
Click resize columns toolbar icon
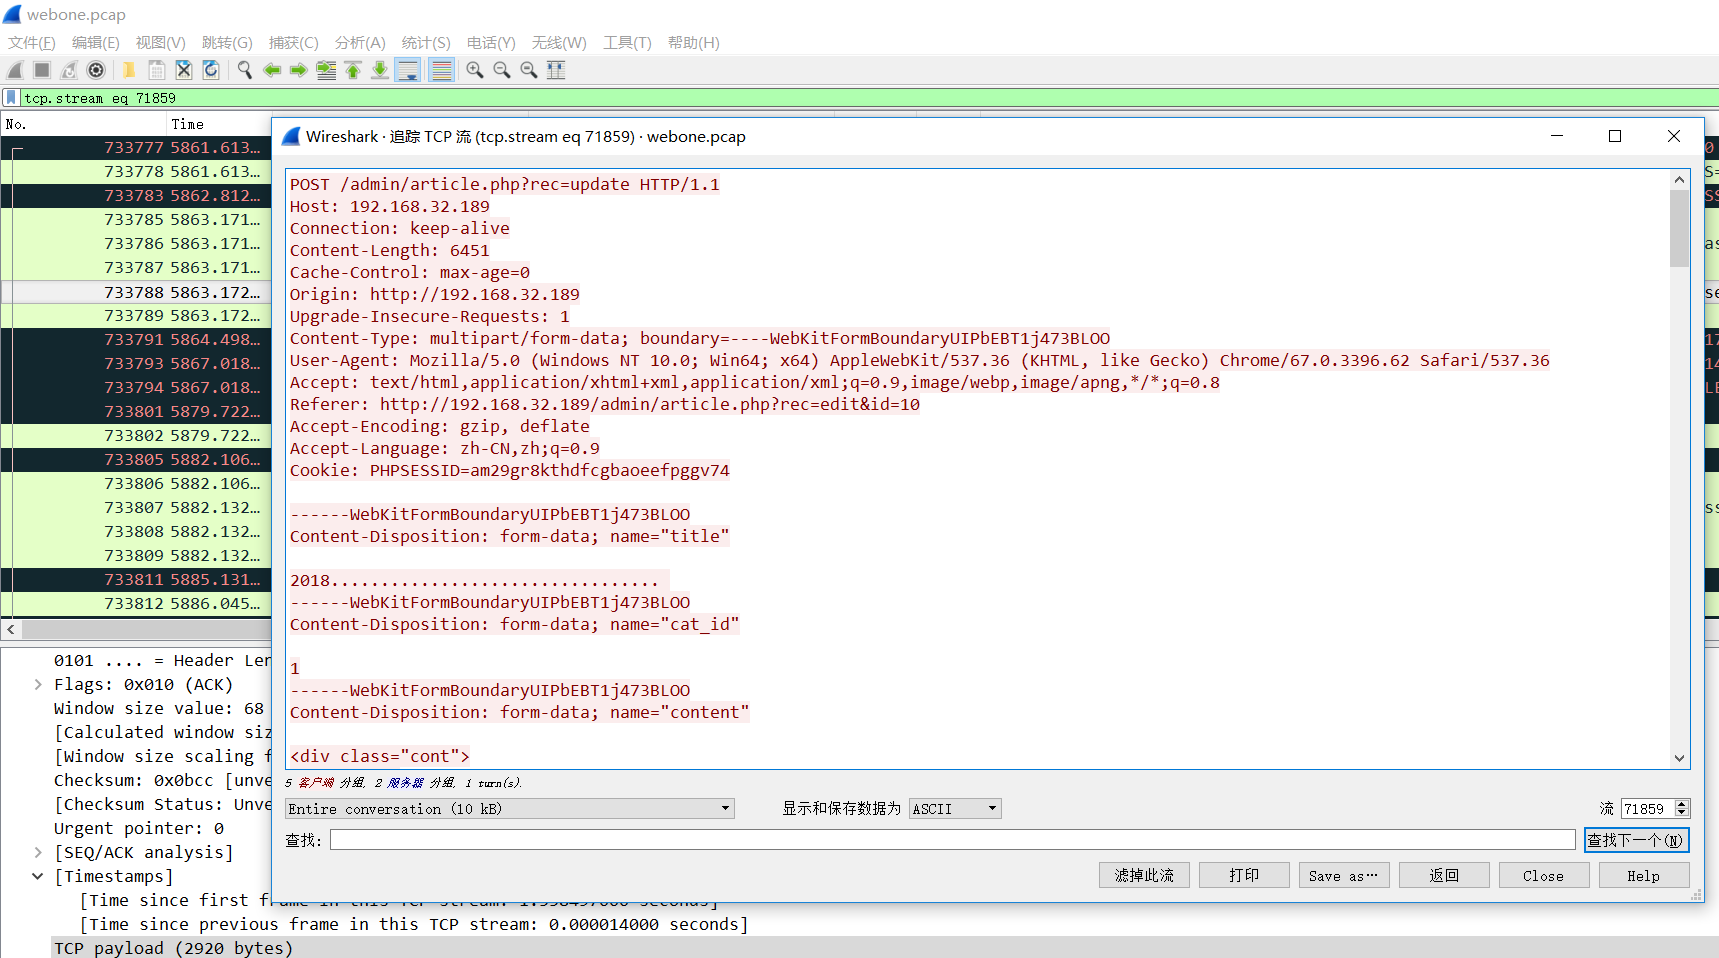(556, 70)
